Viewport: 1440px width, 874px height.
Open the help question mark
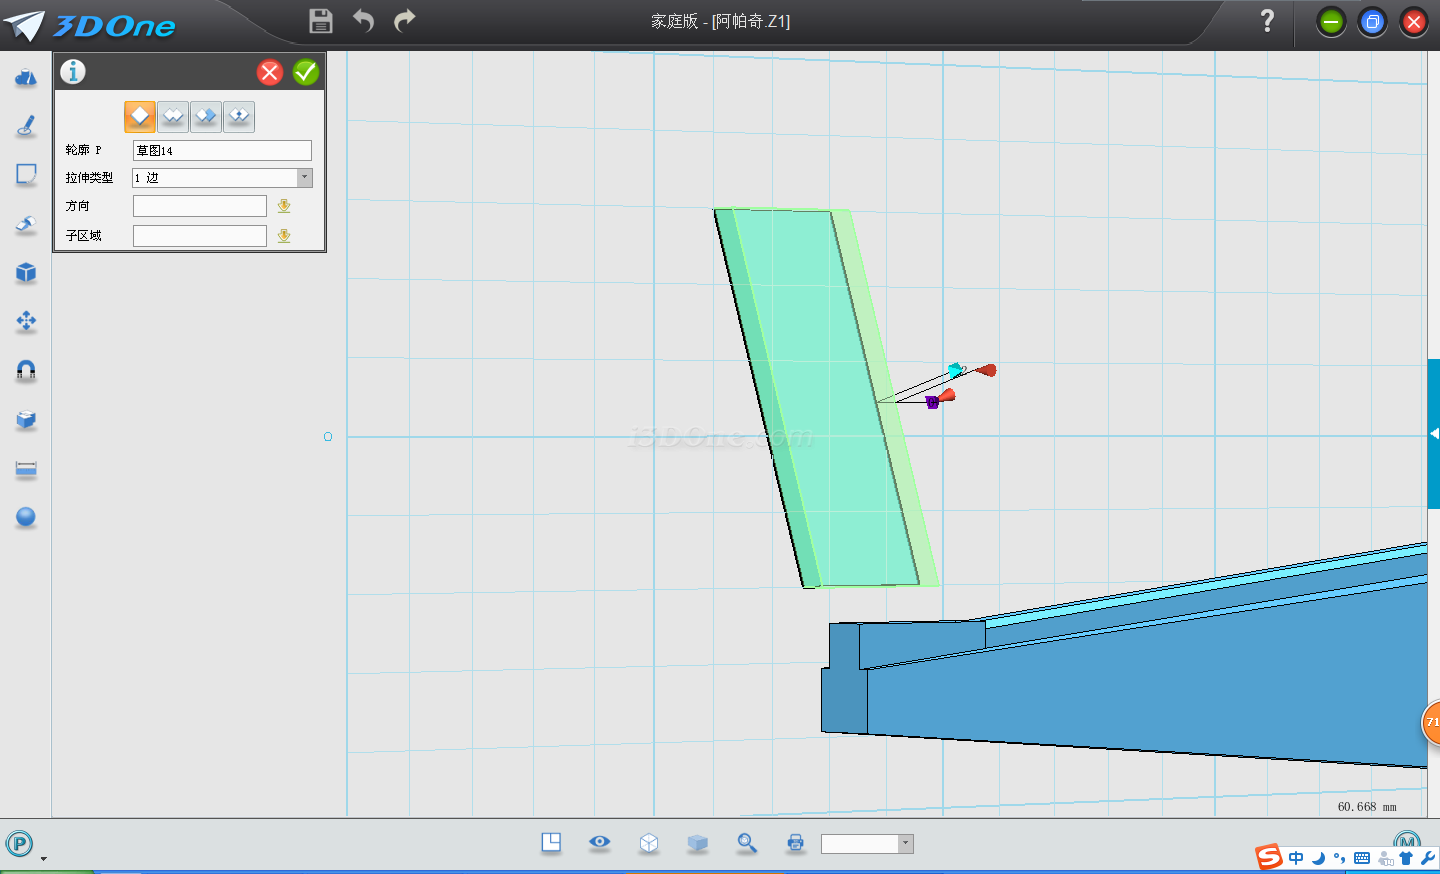point(1267,21)
